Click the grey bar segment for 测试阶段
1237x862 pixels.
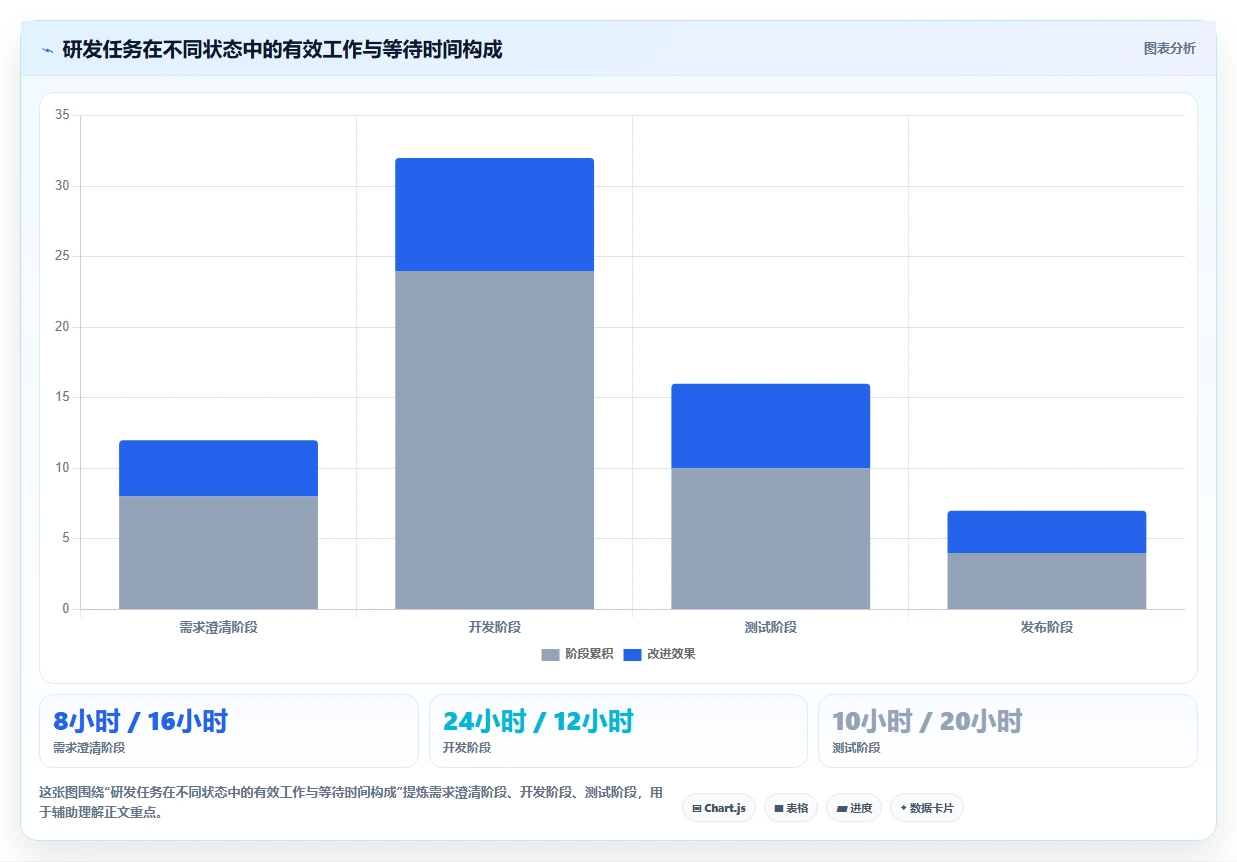click(x=770, y=538)
